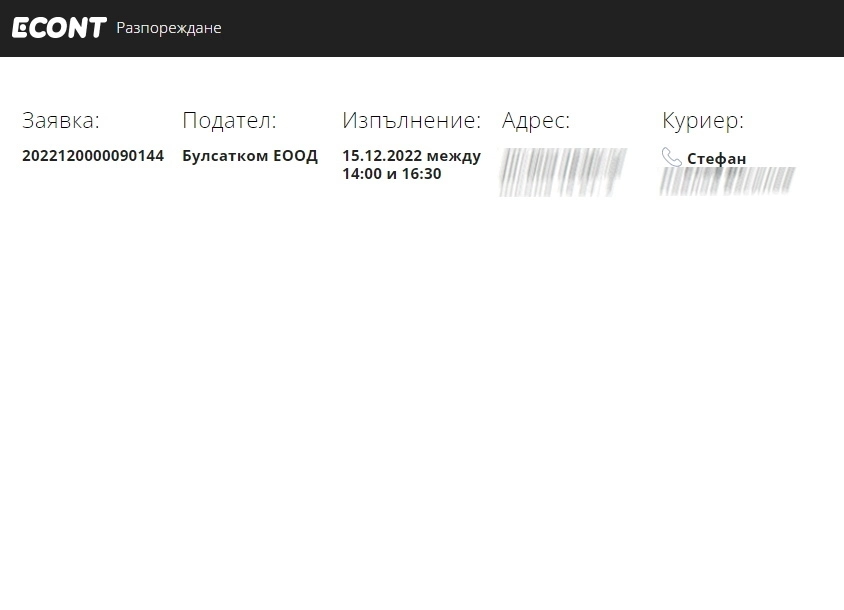Open the Разпореждане header title
The image size is (844, 610).
click(168, 28)
